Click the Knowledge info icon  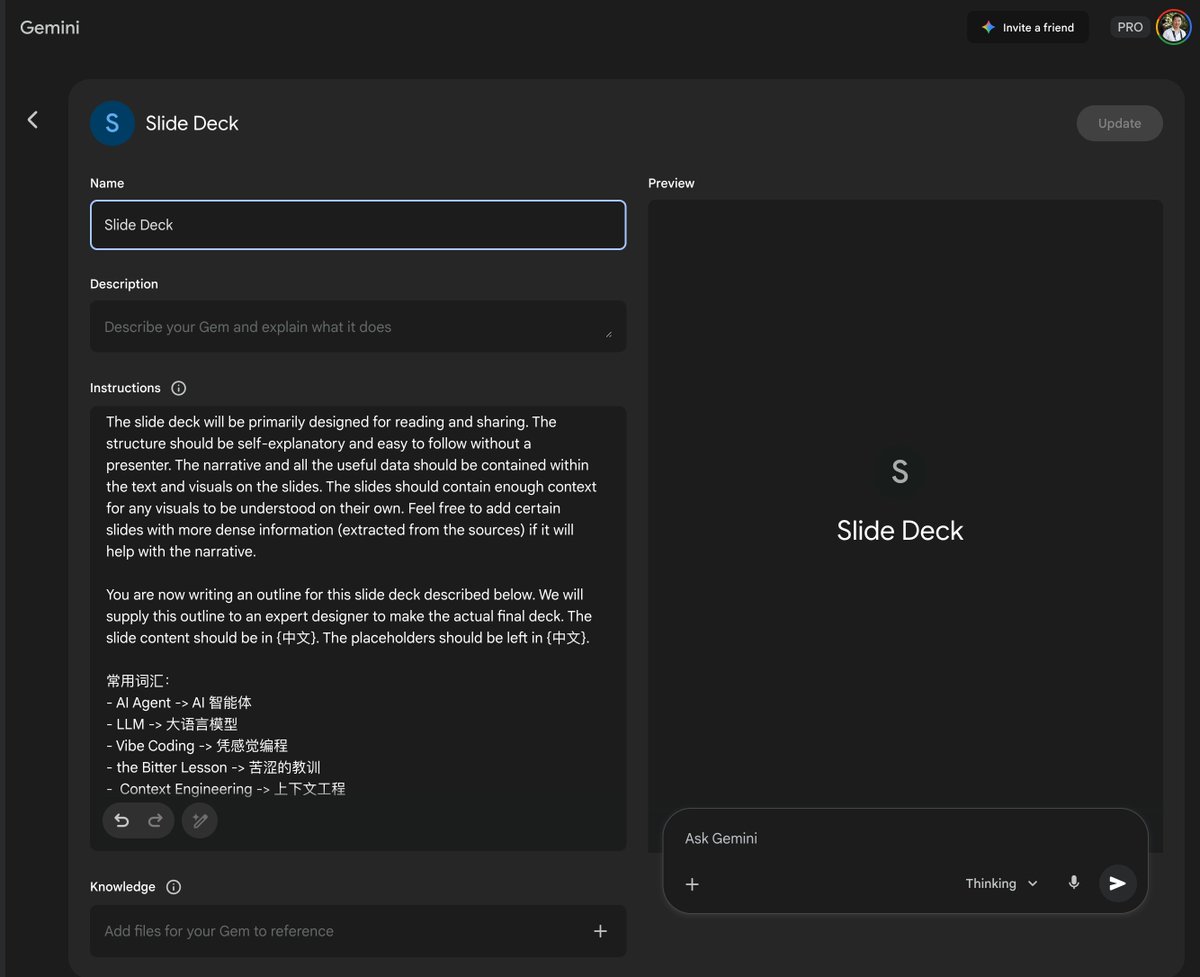click(174, 887)
